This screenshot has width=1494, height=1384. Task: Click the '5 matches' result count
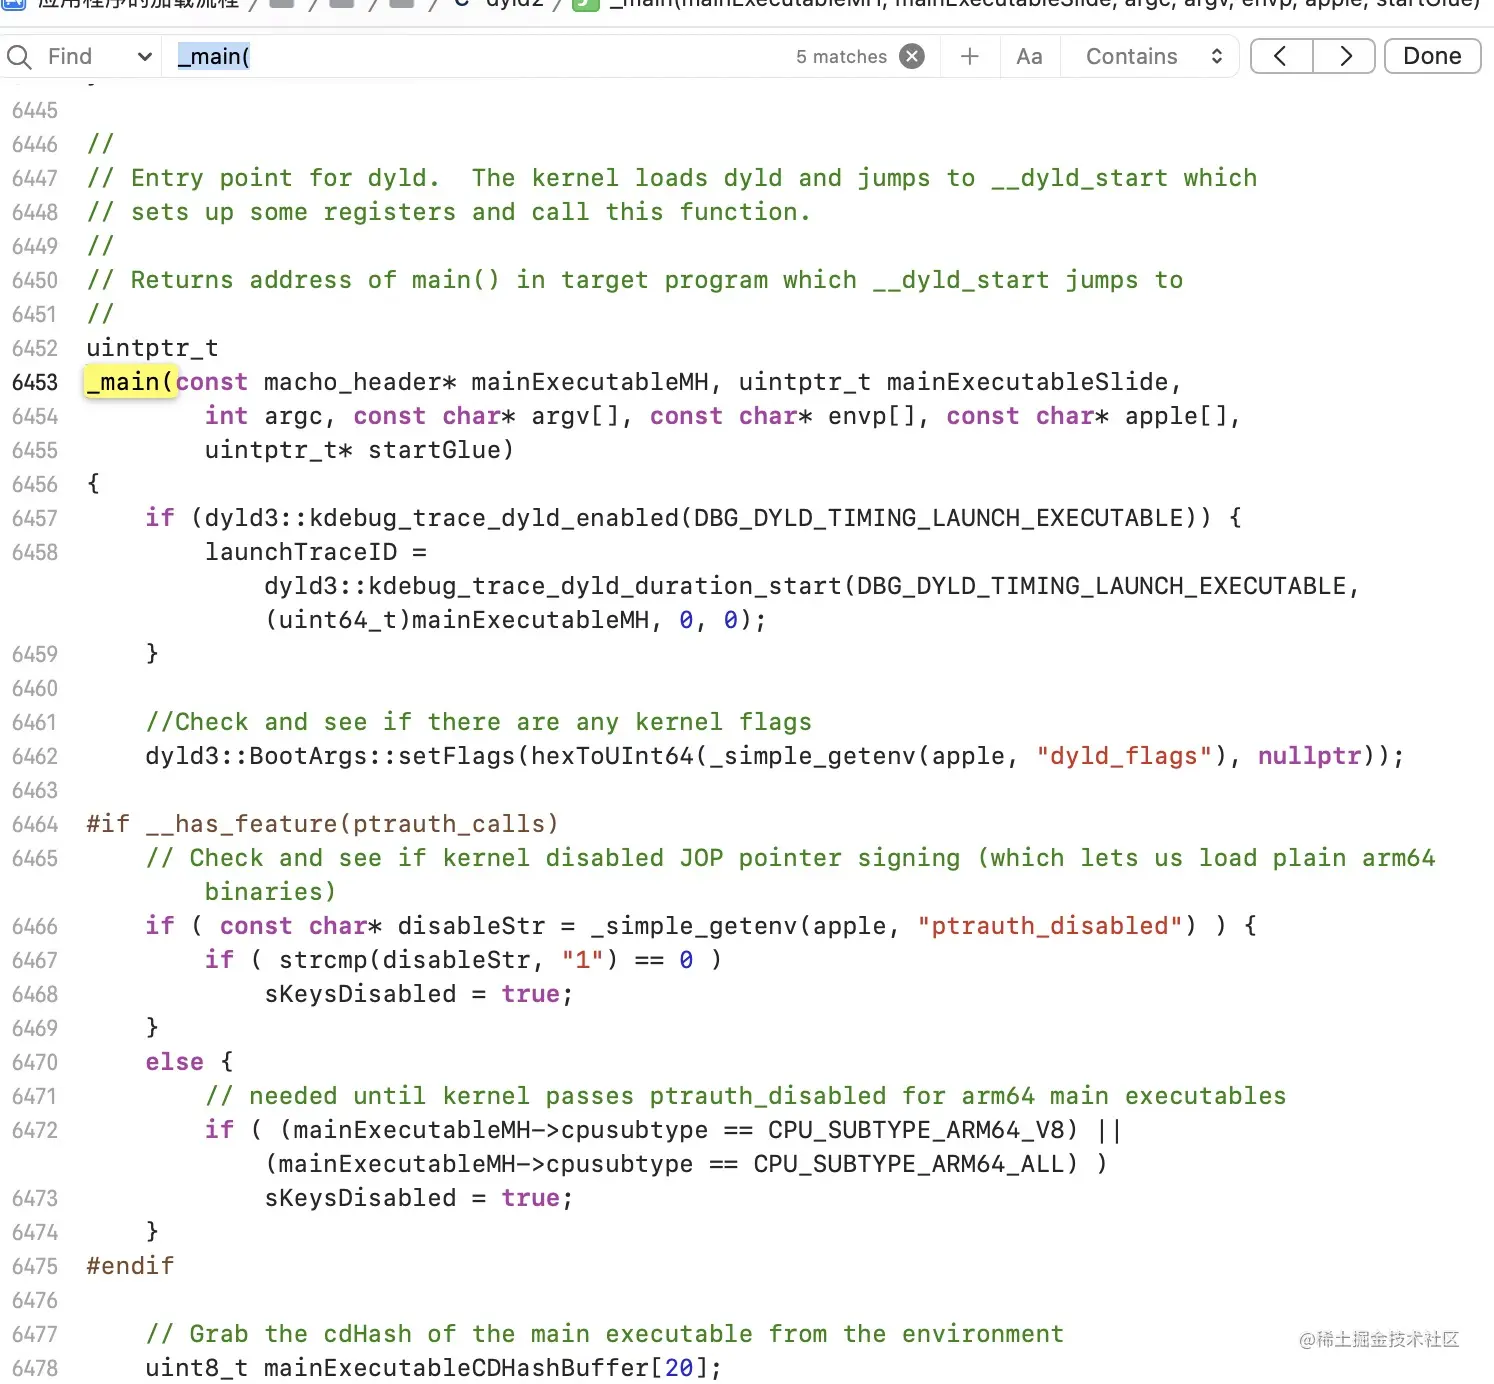click(841, 57)
